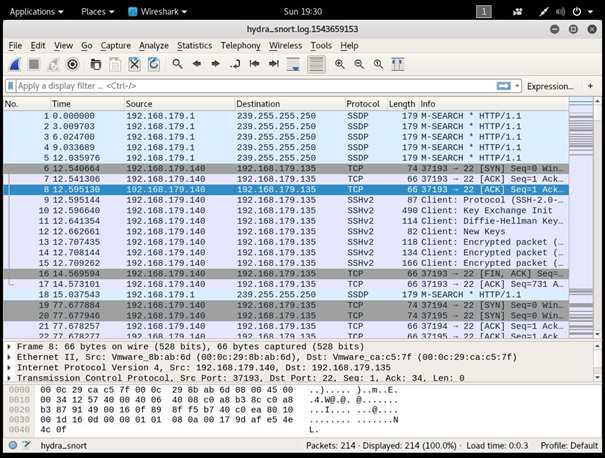The height and width of the screenshot is (458, 605).
Task: Open system power menu arrow
Action: 590,12
